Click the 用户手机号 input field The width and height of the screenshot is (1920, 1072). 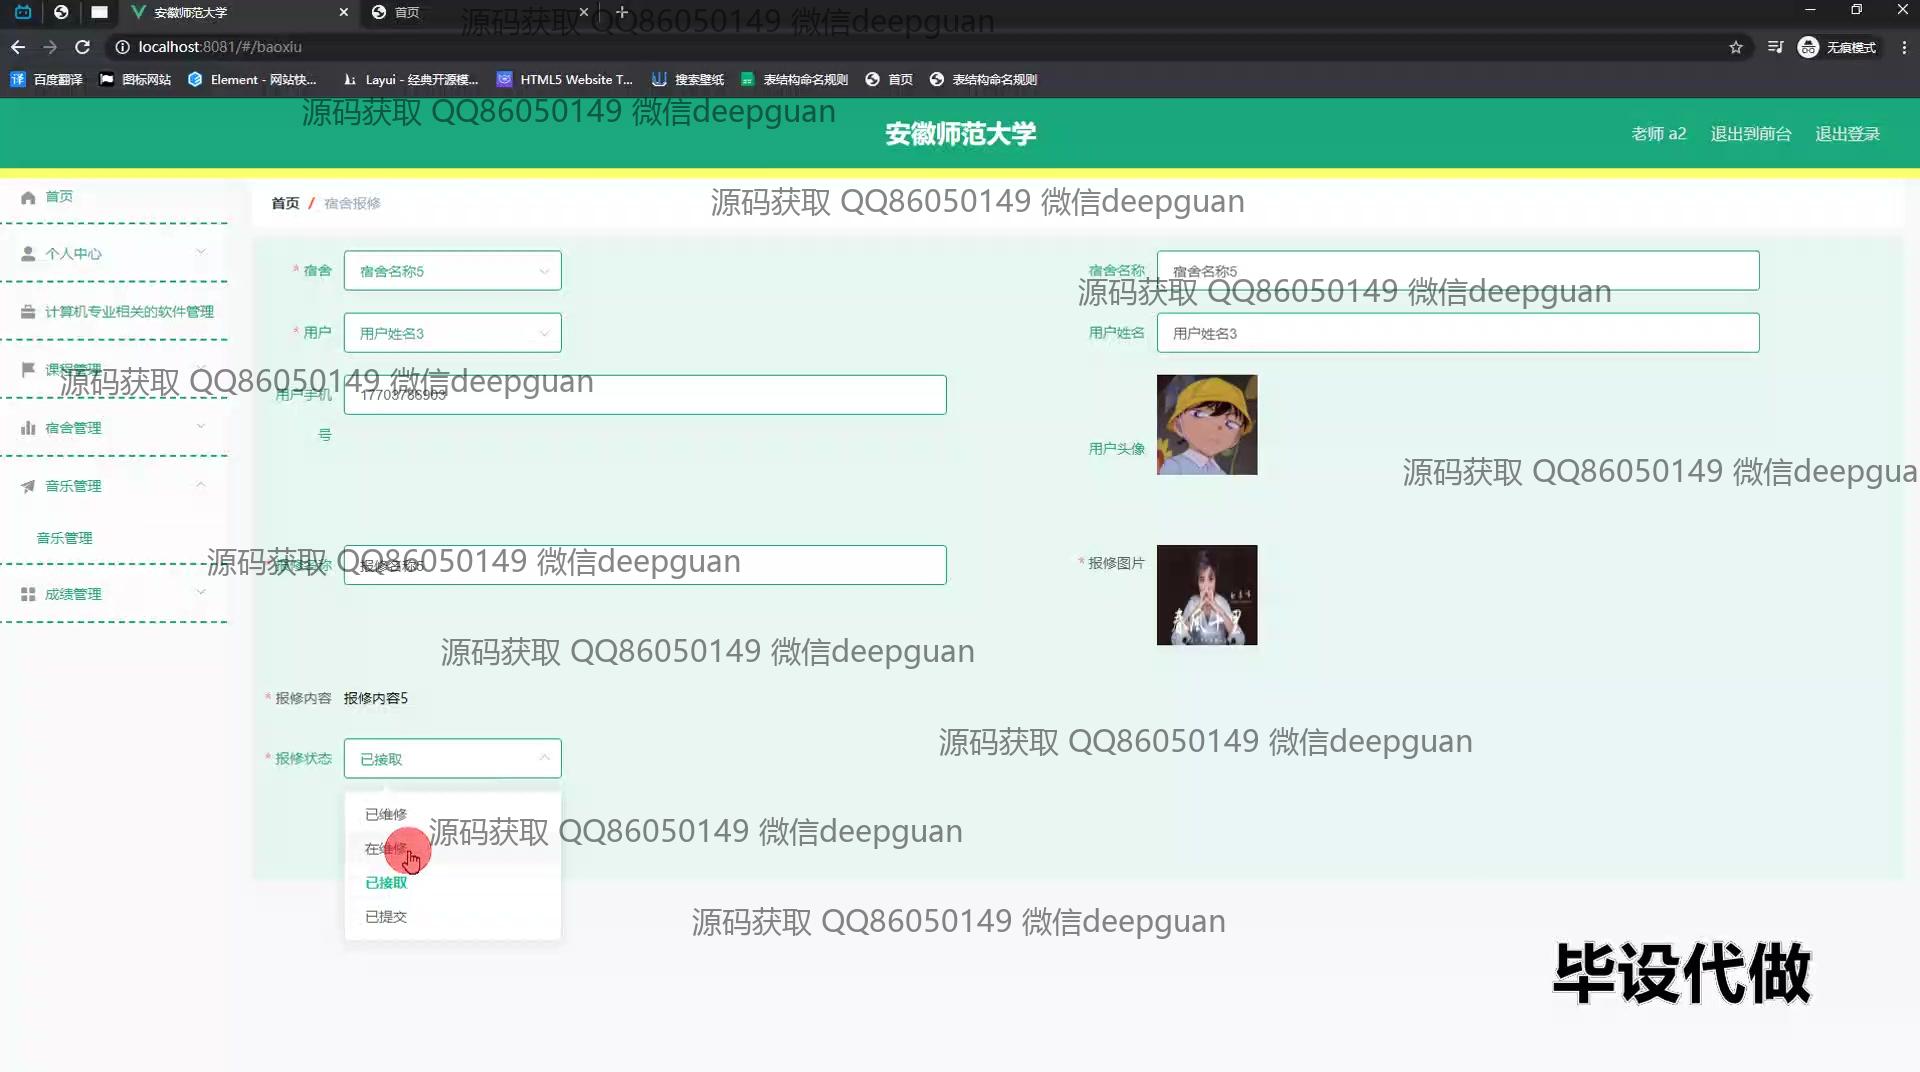[645, 395]
